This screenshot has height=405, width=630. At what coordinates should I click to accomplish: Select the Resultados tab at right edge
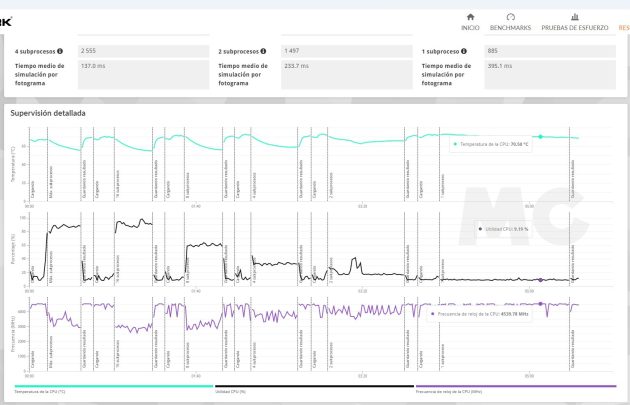(624, 27)
